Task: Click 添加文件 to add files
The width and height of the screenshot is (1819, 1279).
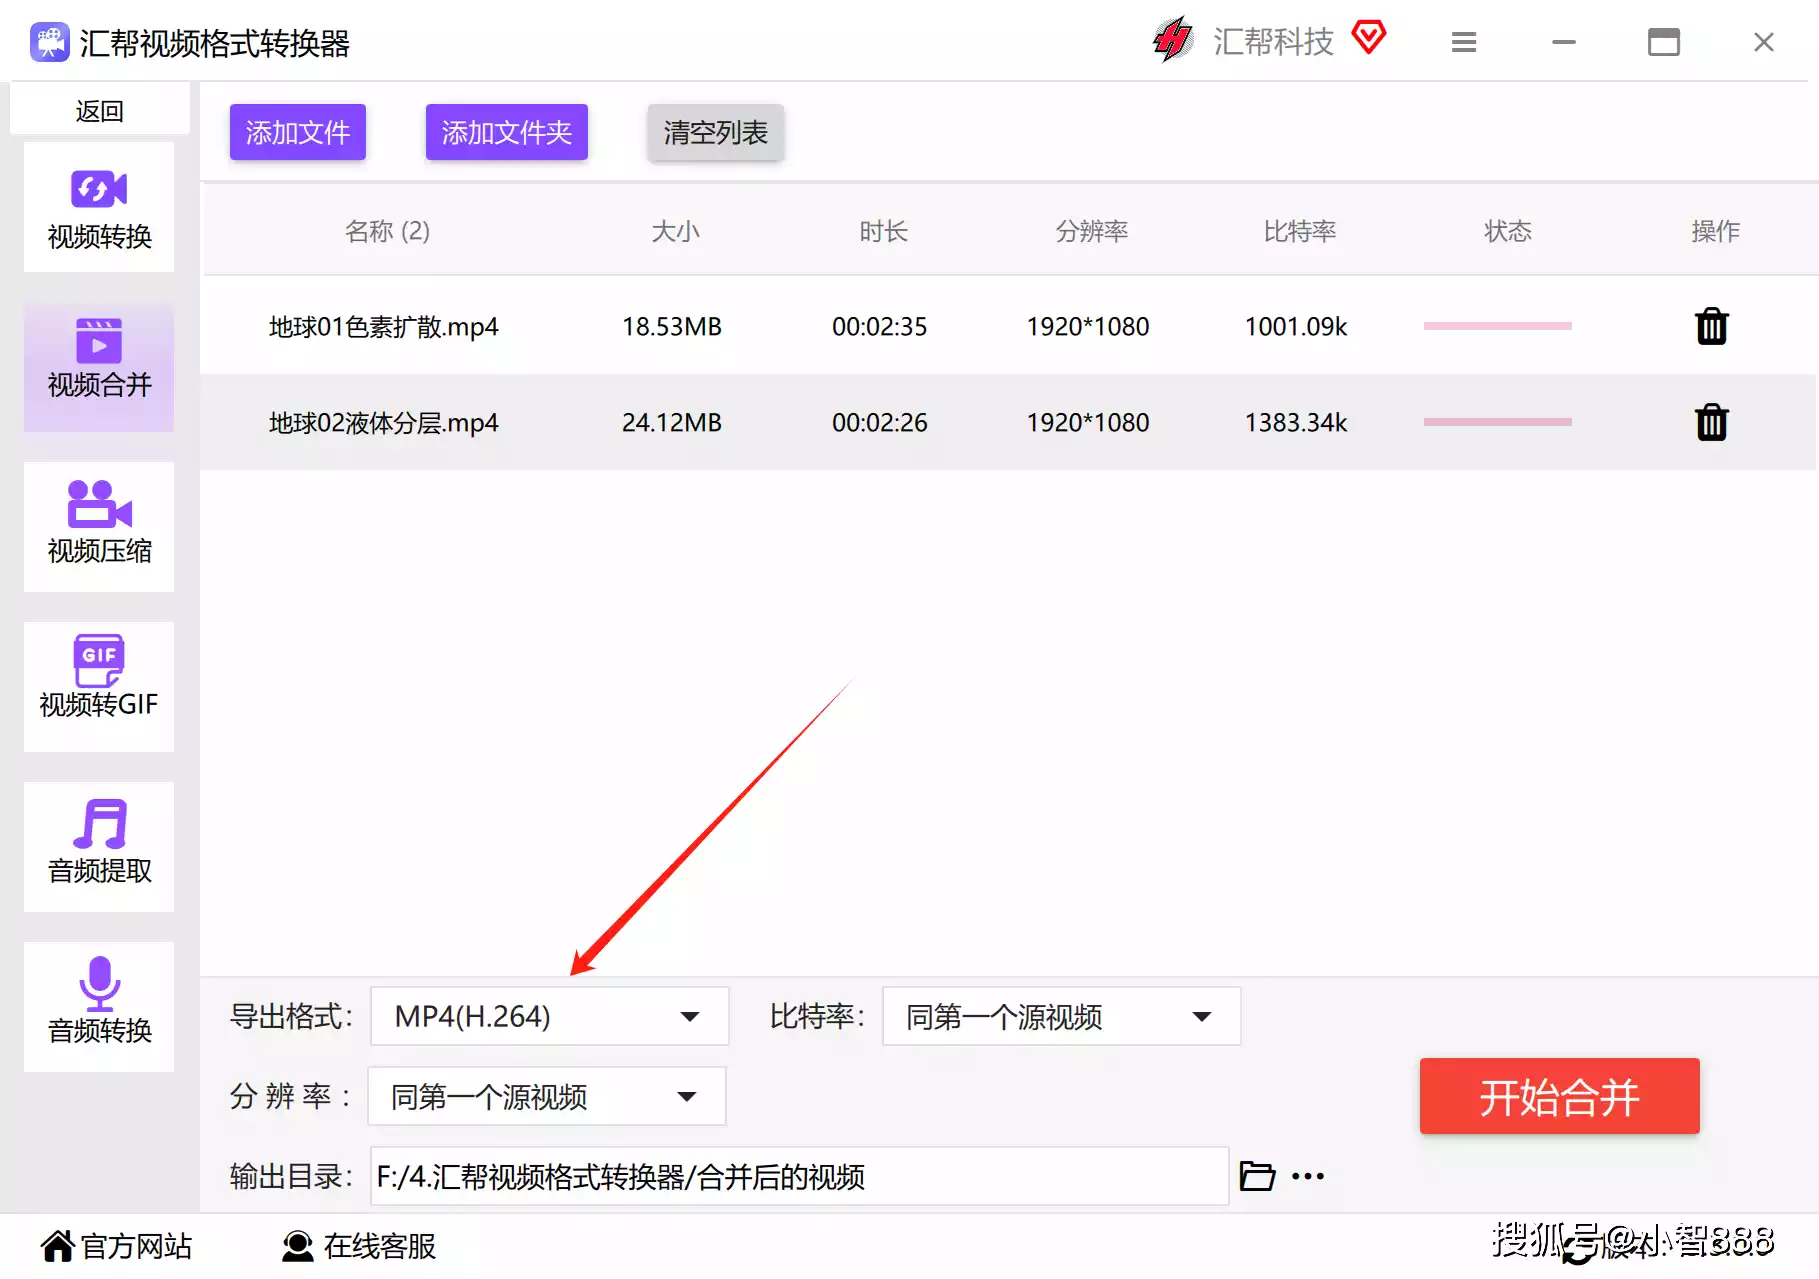Action: click(x=298, y=132)
